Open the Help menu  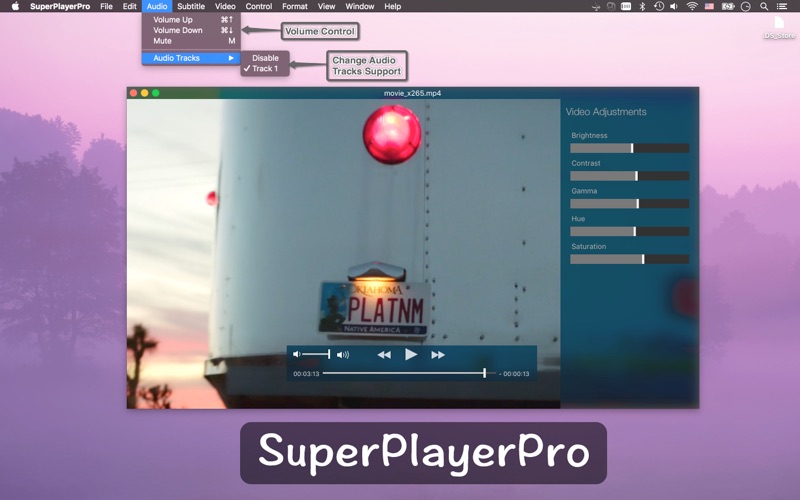click(x=392, y=6)
